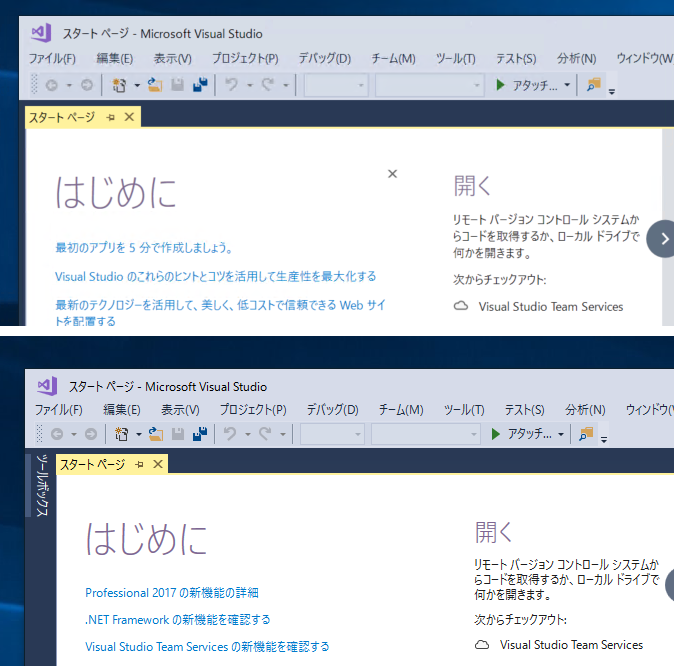Click Navigate Forward icon in upper window
Screen dimensions: 674x666
87,85
